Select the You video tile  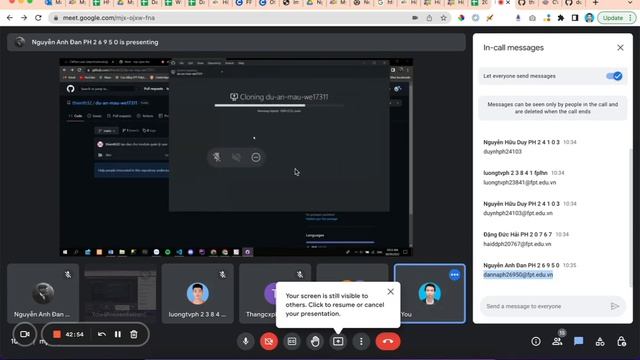(x=429, y=293)
